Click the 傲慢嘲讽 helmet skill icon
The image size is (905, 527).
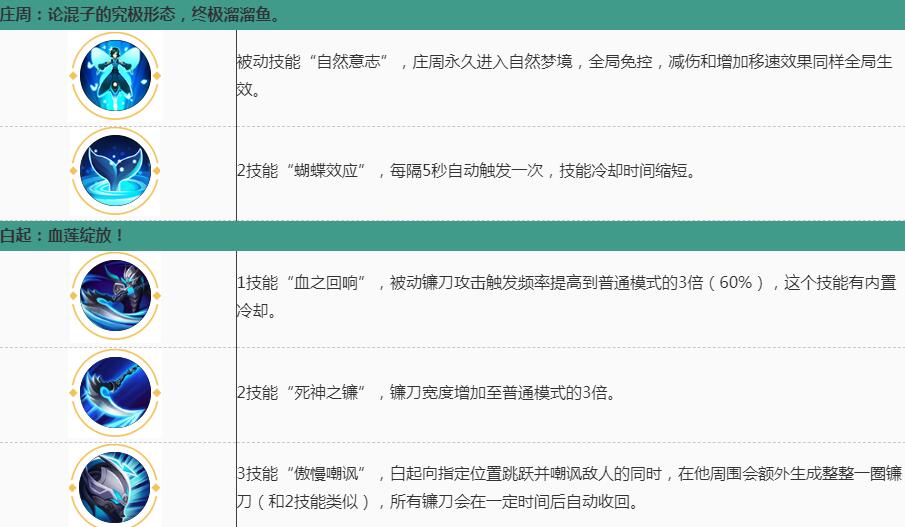(115, 486)
